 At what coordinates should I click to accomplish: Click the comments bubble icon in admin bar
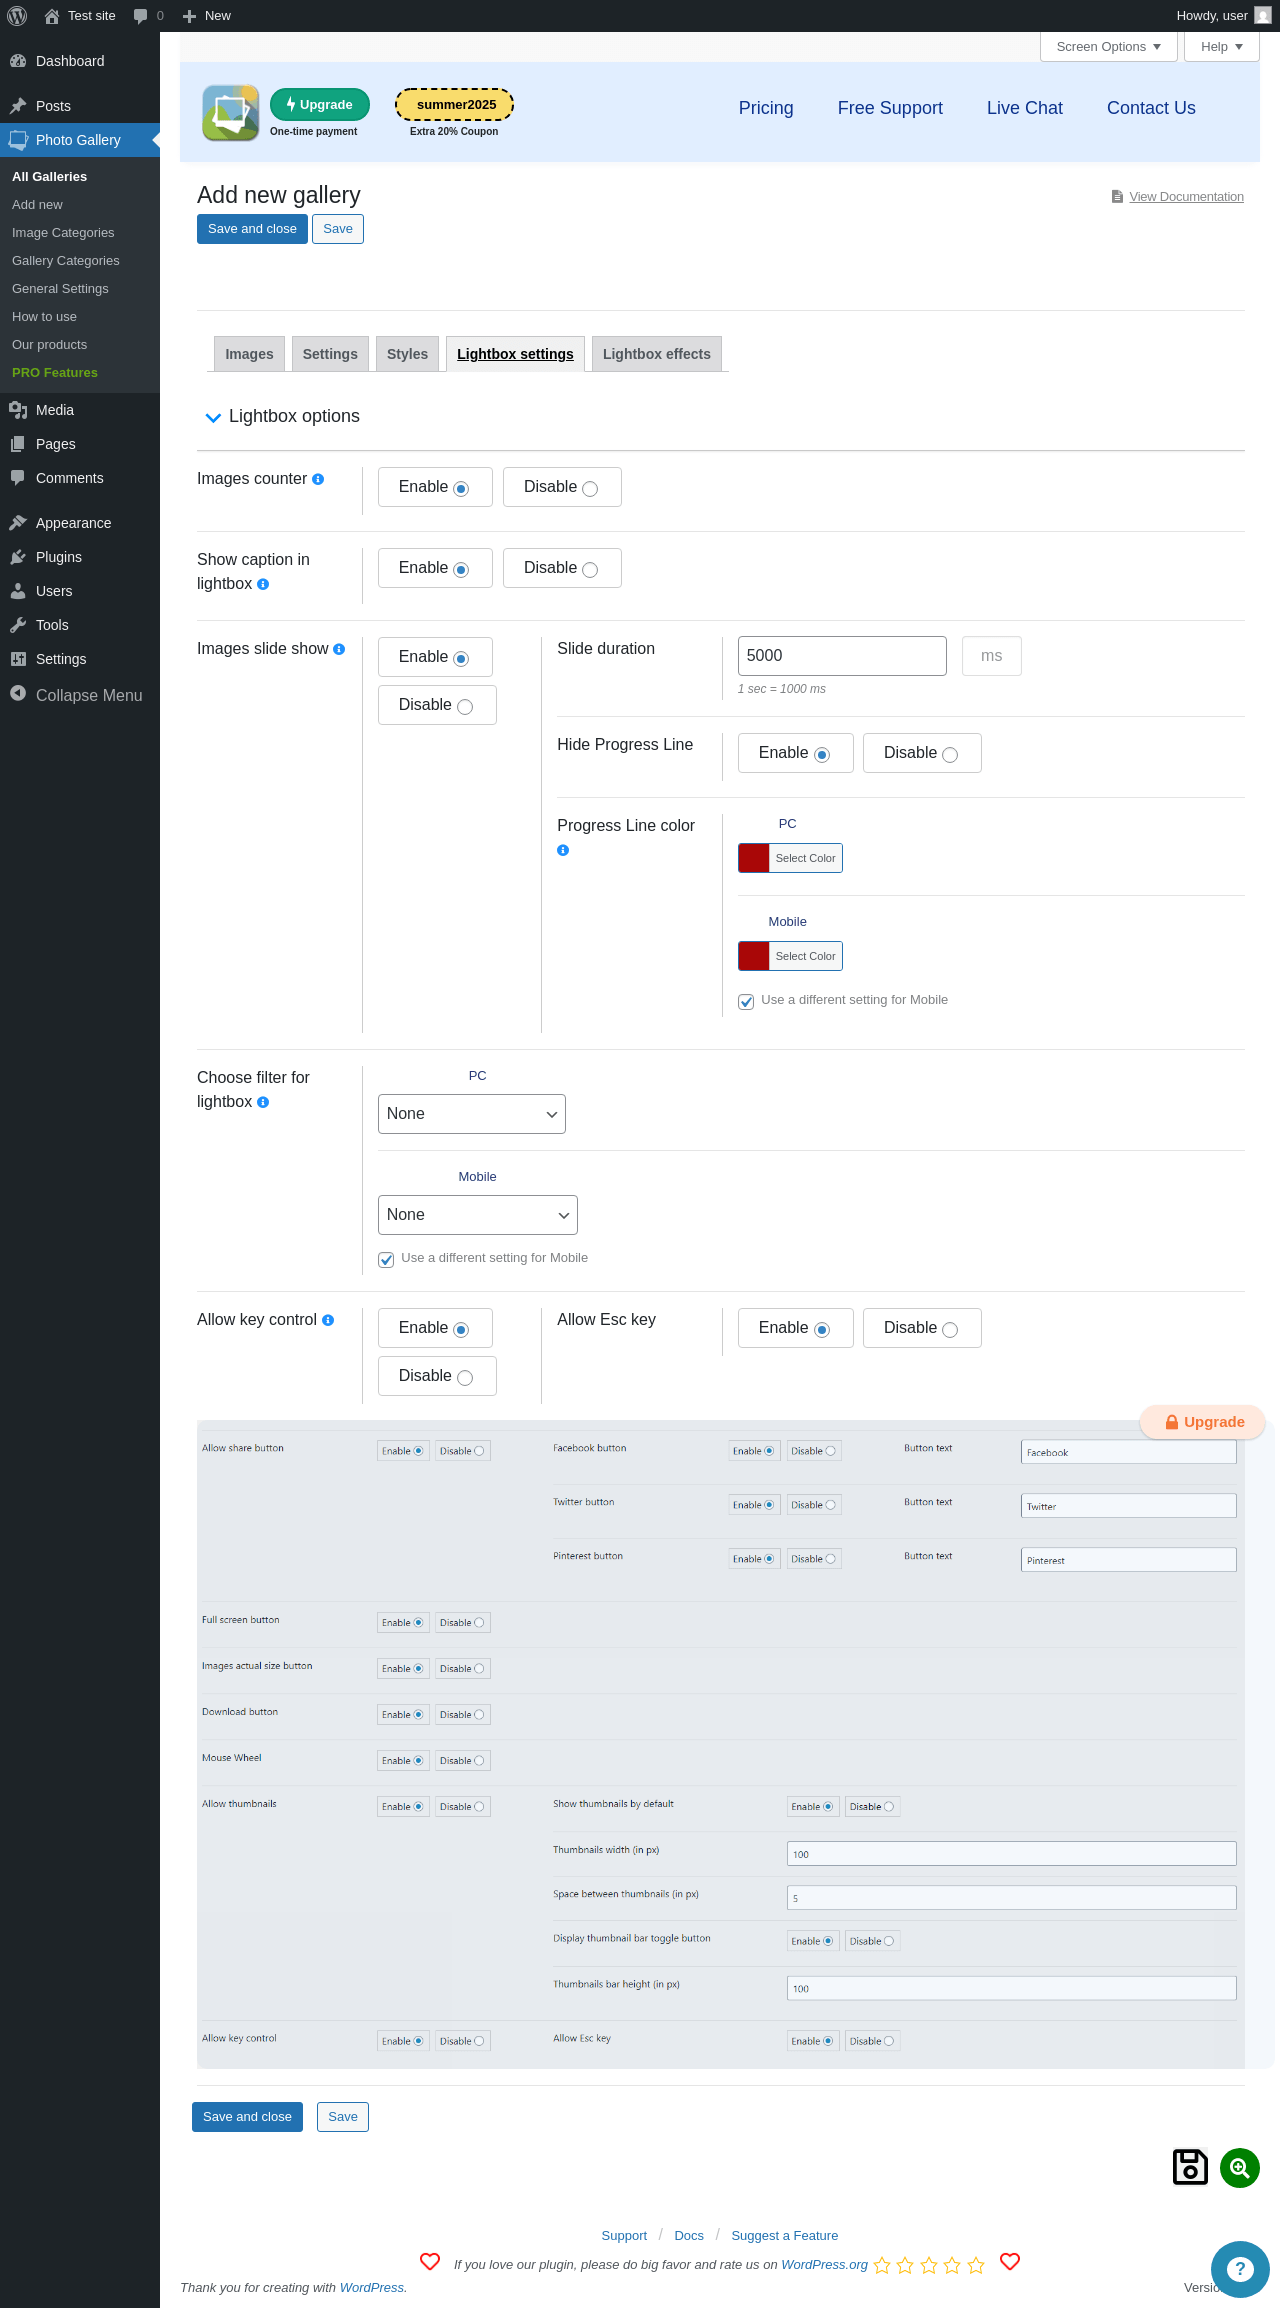[x=140, y=16]
